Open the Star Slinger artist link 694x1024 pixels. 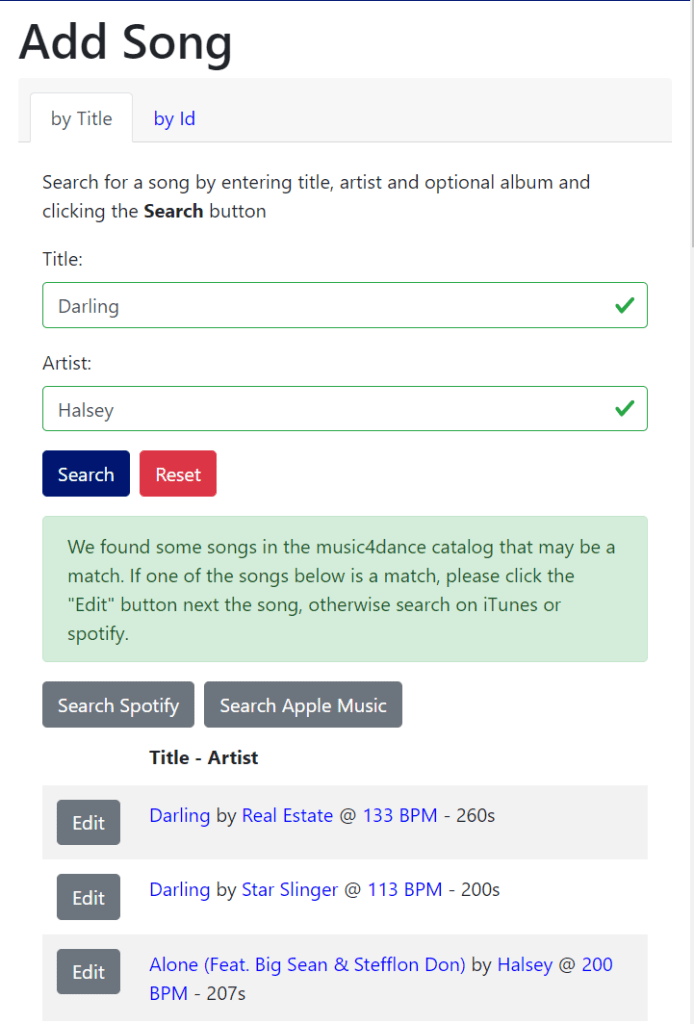point(290,889)
